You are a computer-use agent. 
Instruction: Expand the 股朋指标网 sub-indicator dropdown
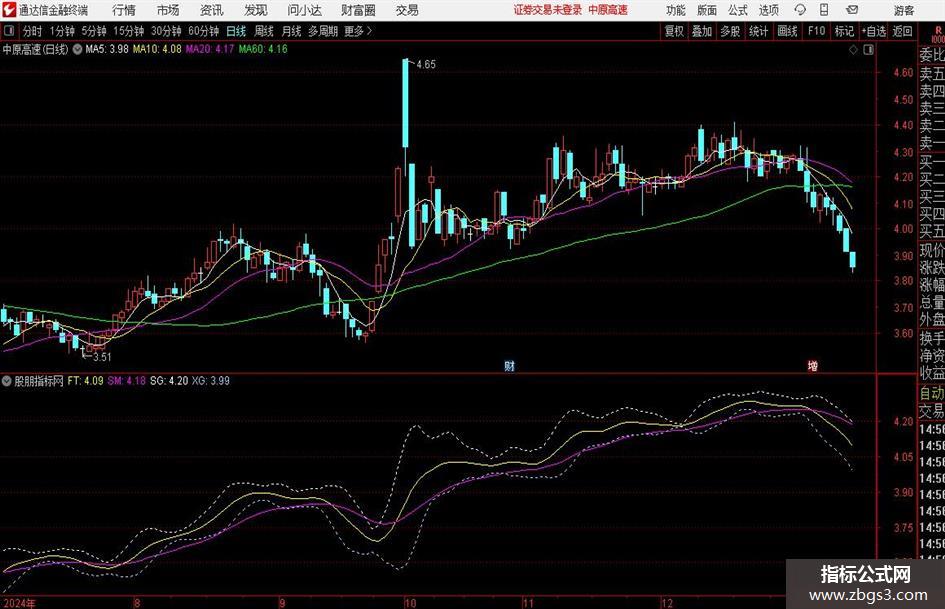tap(7, 381)
